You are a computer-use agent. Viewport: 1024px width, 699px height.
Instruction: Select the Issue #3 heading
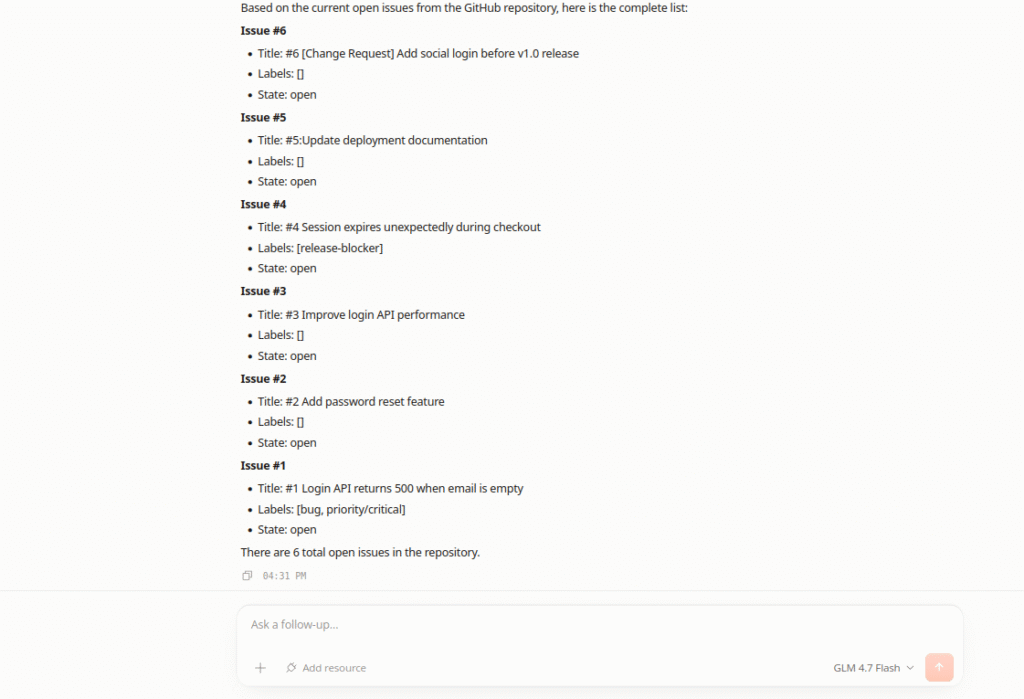pyautogui.click(x=263, y=291)
